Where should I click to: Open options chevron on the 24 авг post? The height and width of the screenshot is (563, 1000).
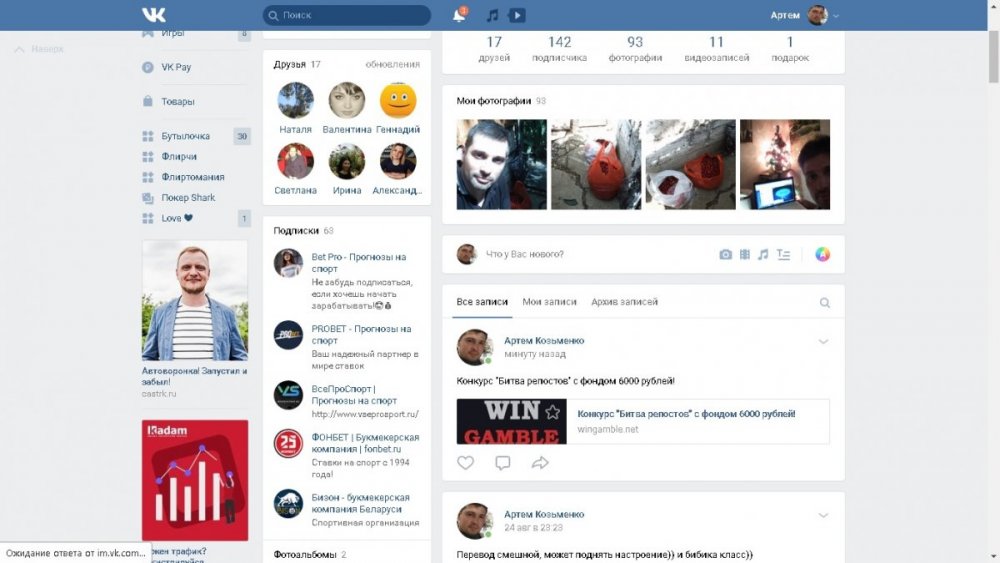point(823,516)
